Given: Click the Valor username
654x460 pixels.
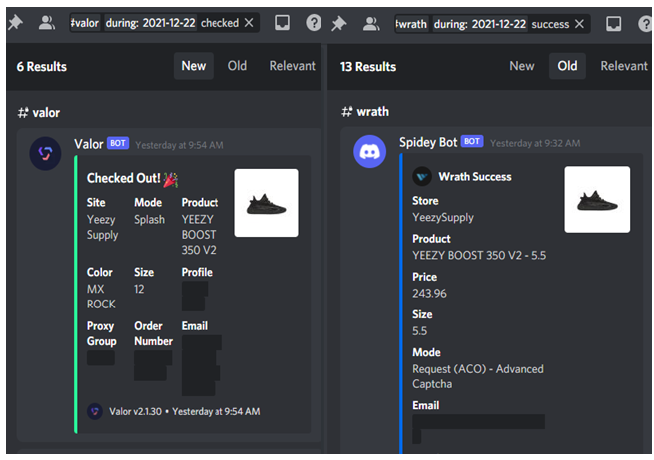Looking at the screenshot, I should (88, 144).
